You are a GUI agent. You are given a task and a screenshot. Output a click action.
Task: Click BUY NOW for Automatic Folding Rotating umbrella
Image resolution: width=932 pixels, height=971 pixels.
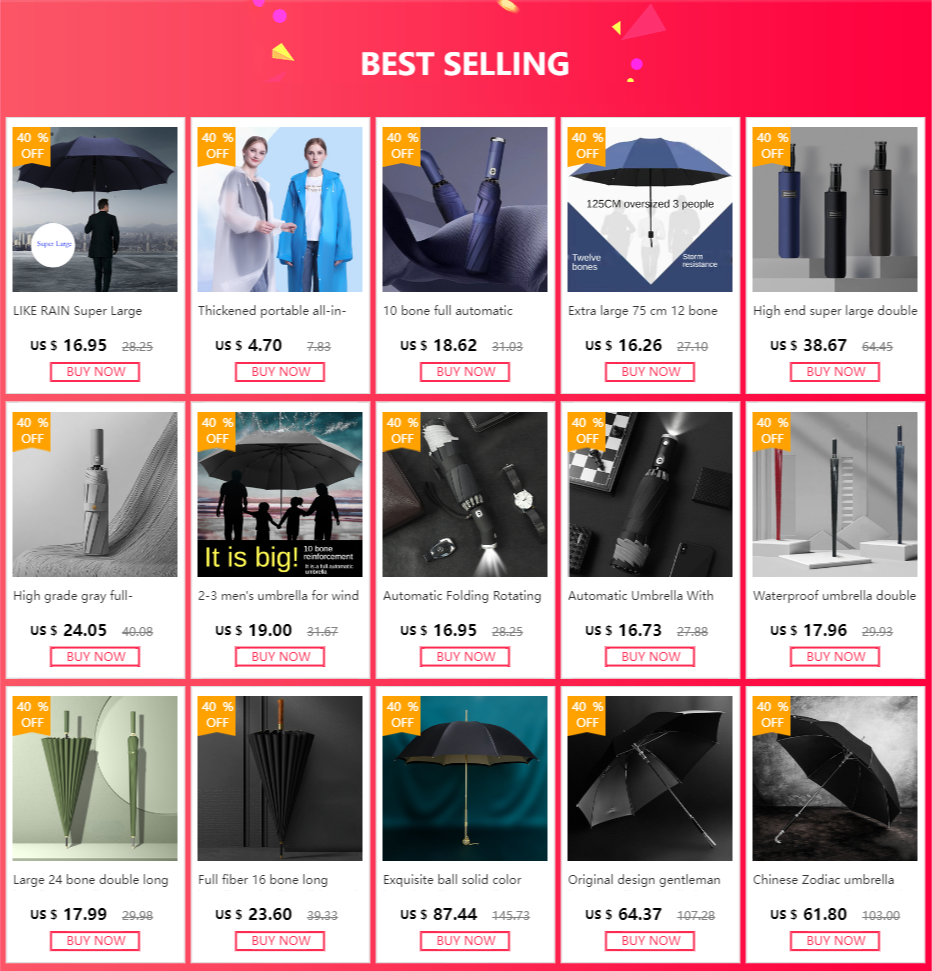[465, 656]
